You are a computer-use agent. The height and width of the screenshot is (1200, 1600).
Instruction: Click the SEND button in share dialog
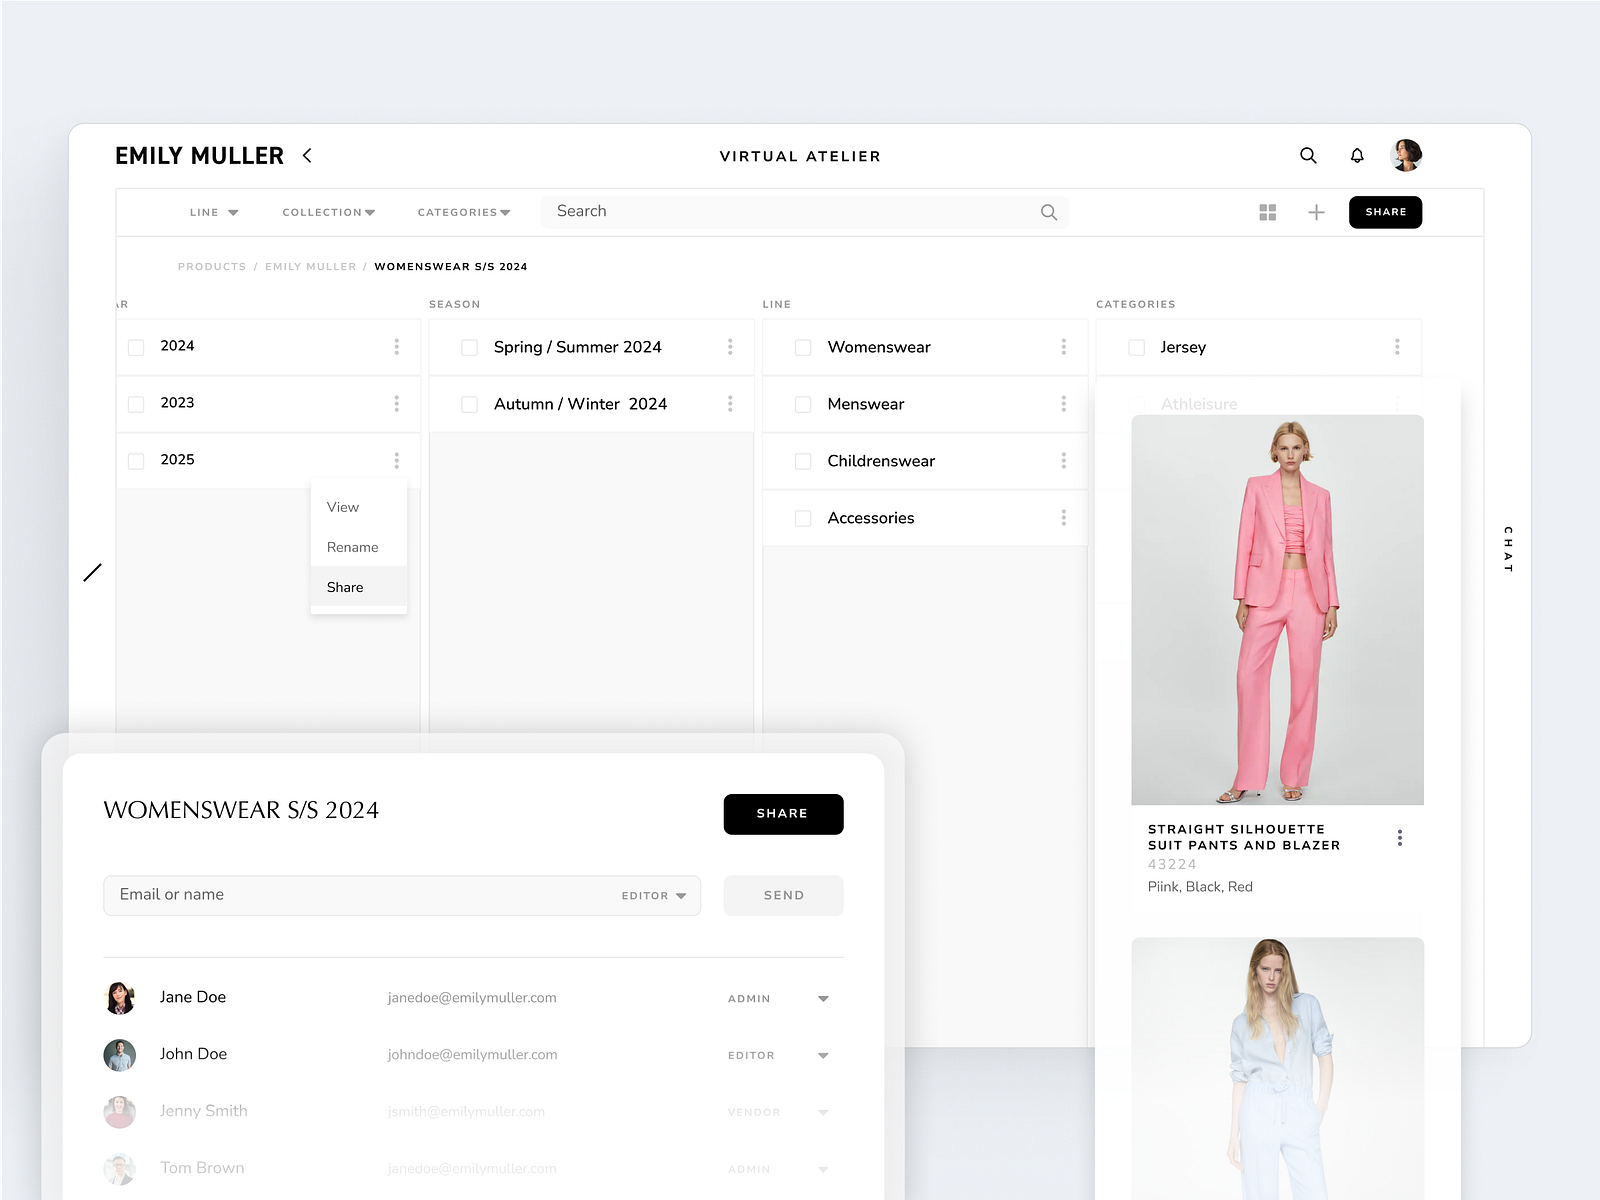[783, 895]
